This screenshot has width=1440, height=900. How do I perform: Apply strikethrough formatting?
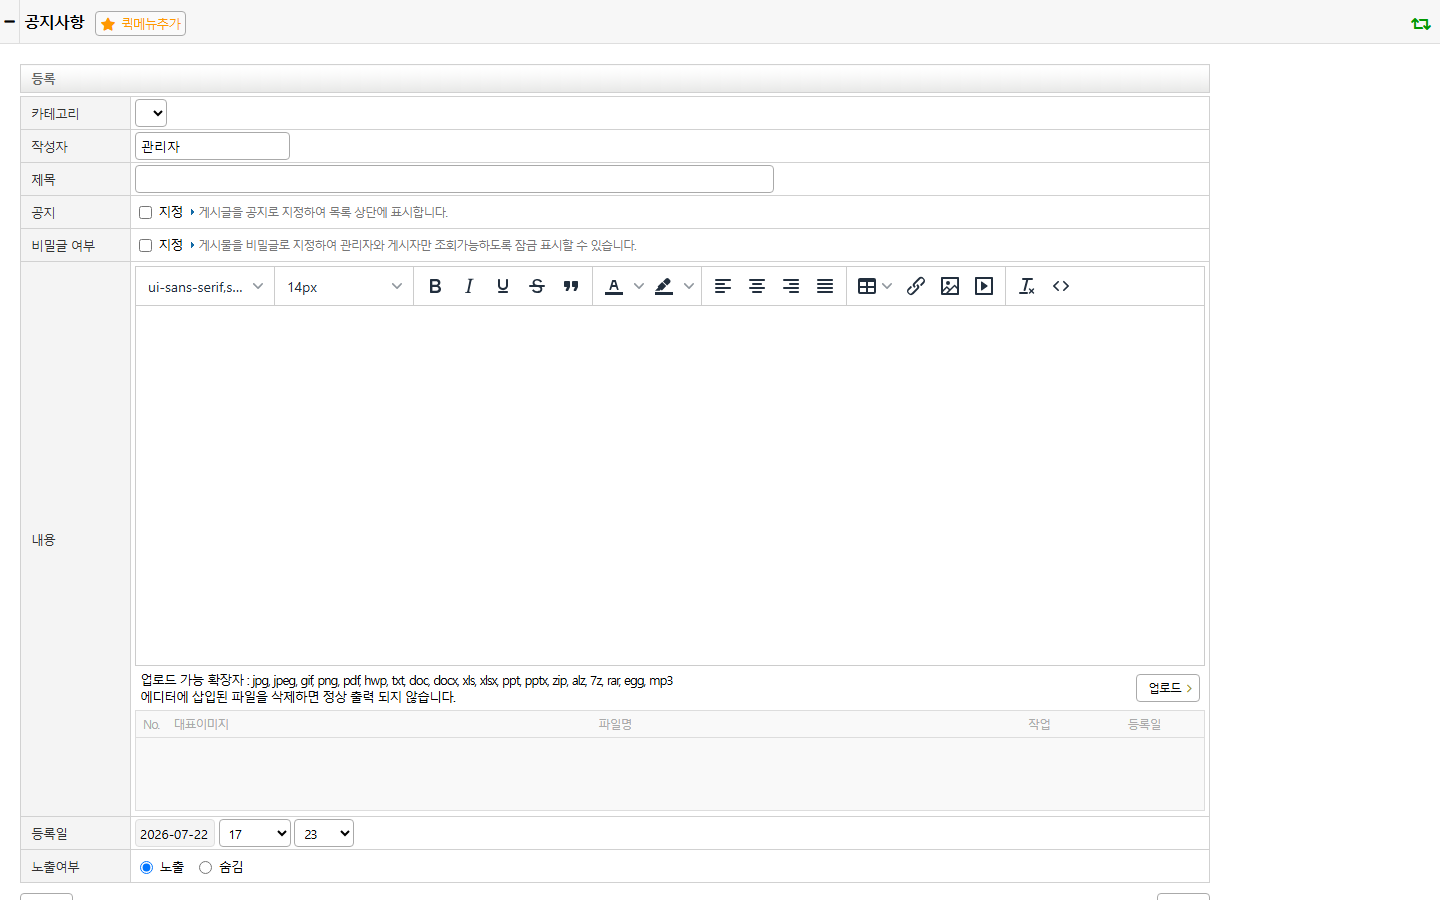pyautogui.click(x=537, y=286)
